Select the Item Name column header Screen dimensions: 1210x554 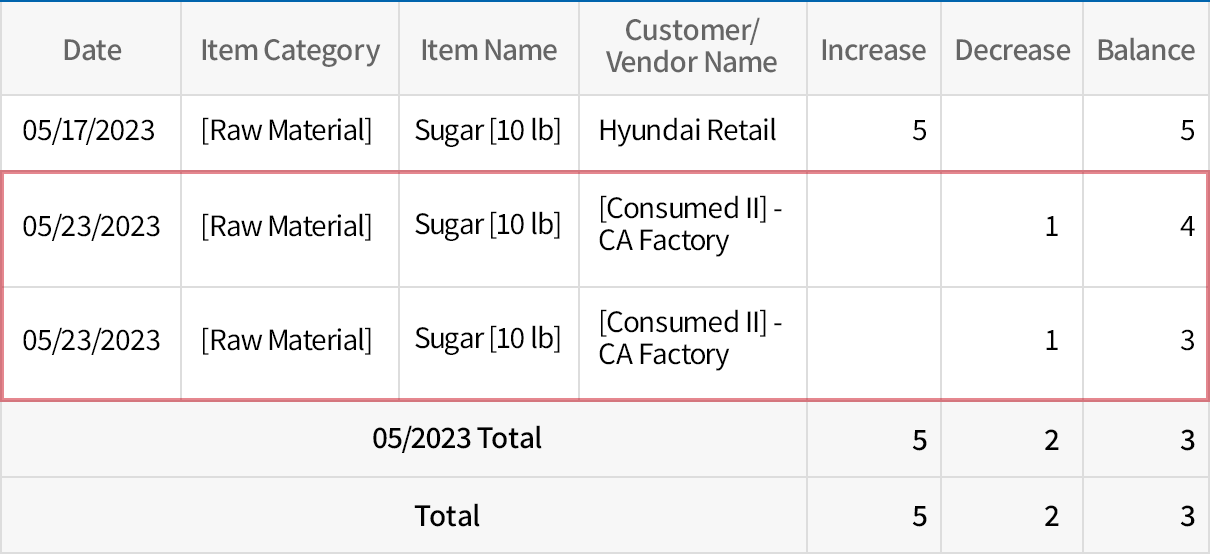point(488,50)
